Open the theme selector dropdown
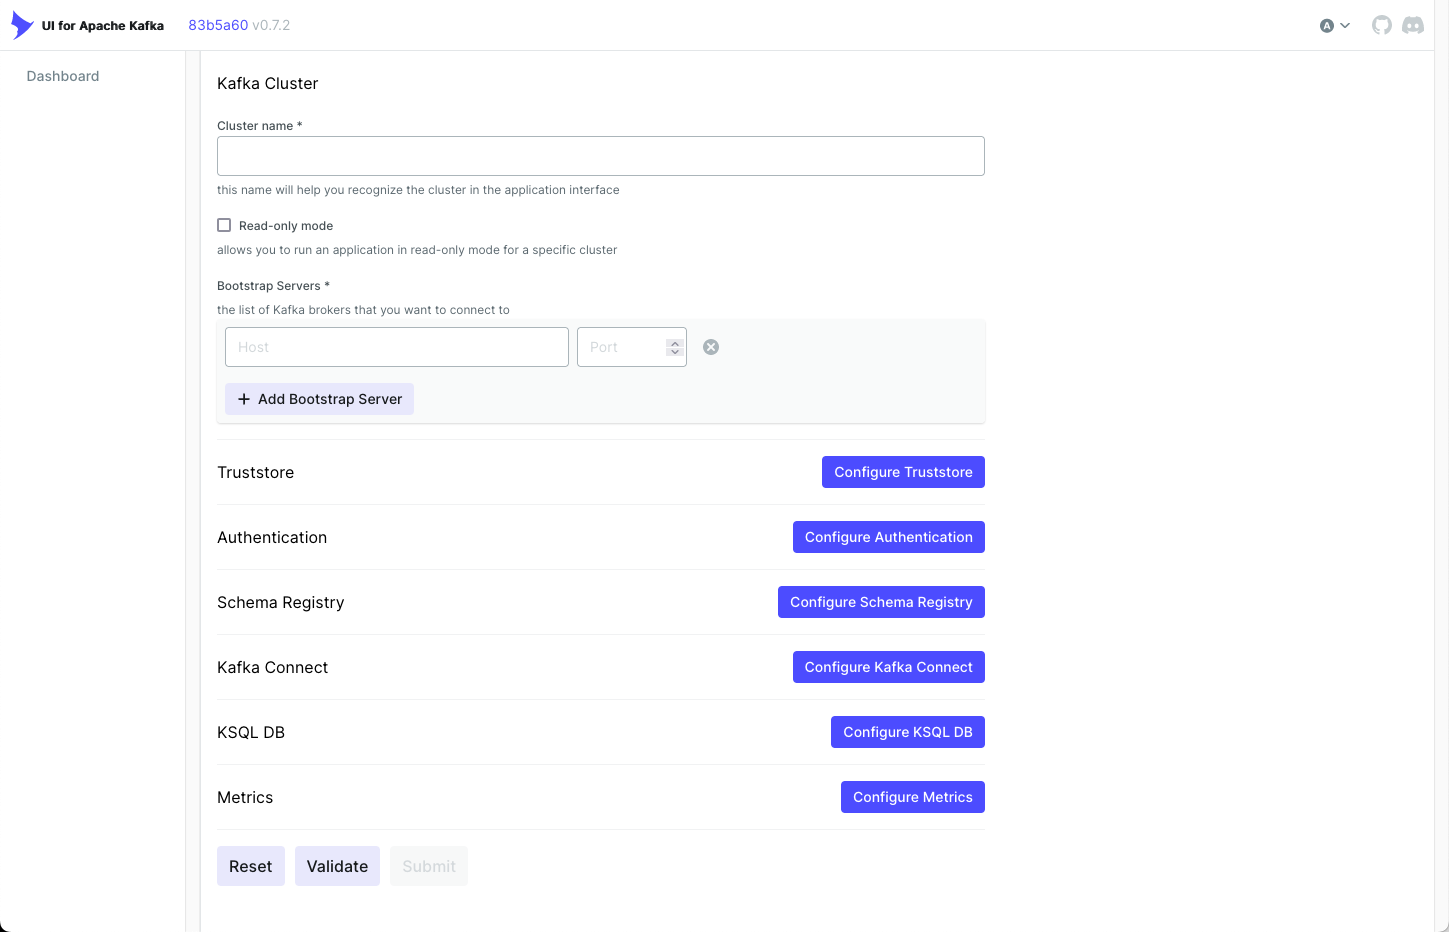 tap(1335, 26)
